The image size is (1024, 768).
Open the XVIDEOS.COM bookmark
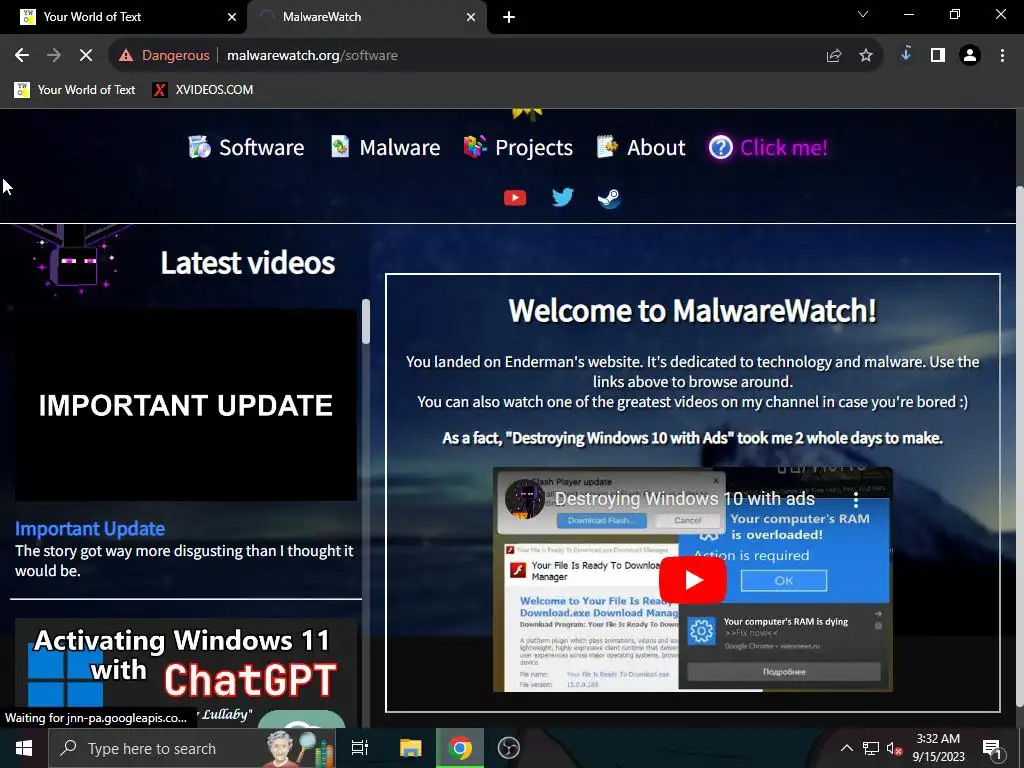pos(202,89)
